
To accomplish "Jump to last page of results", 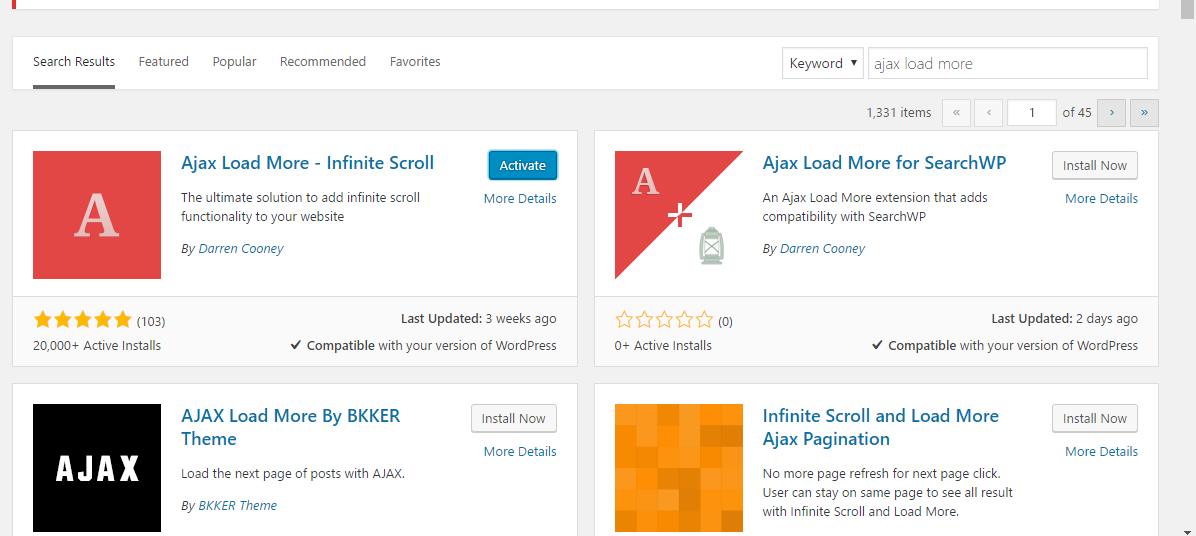I will pos(1144,113).
